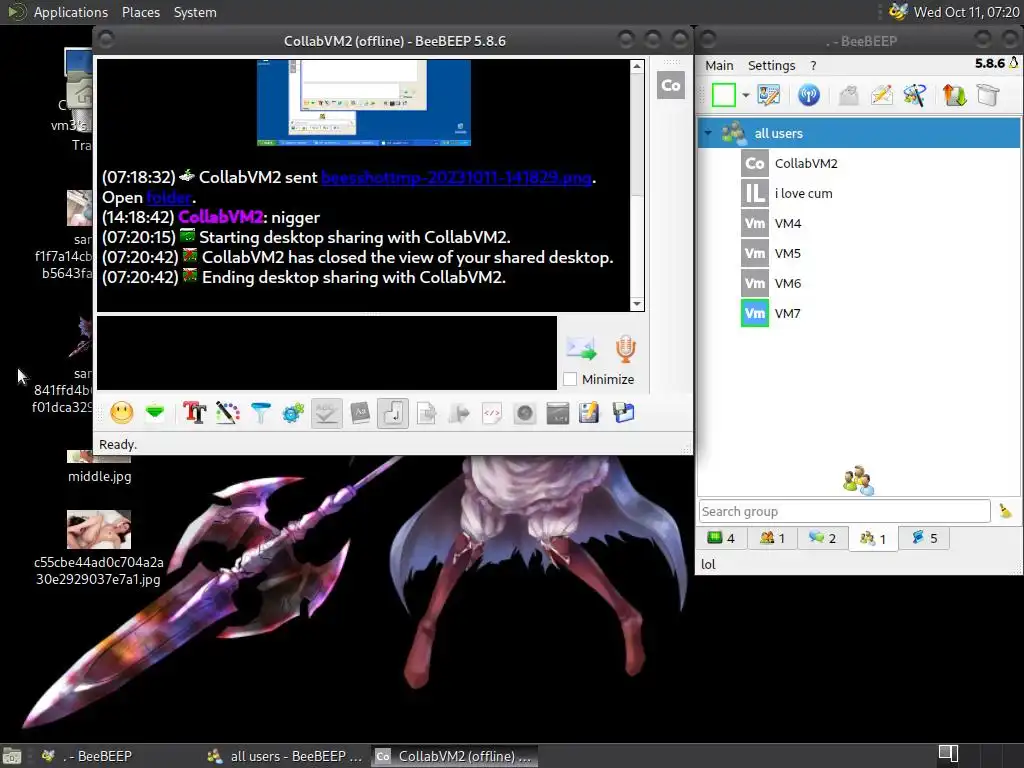Open the beesshottmp-20231011-141829.png link
1024x768 pixels.
(456, 177)
